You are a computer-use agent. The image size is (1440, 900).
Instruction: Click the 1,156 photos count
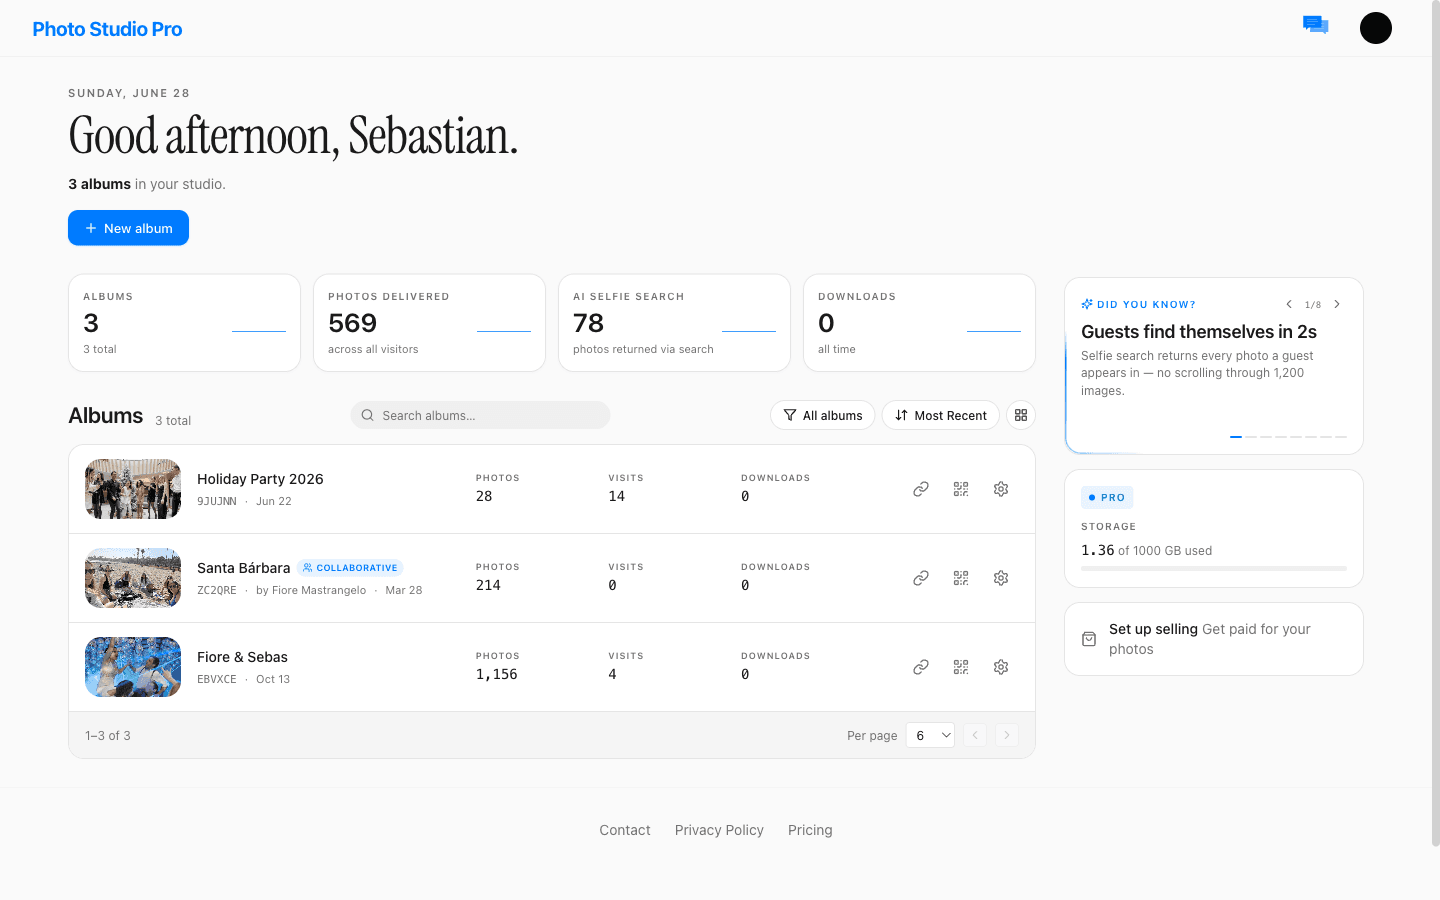coord(497,674)
